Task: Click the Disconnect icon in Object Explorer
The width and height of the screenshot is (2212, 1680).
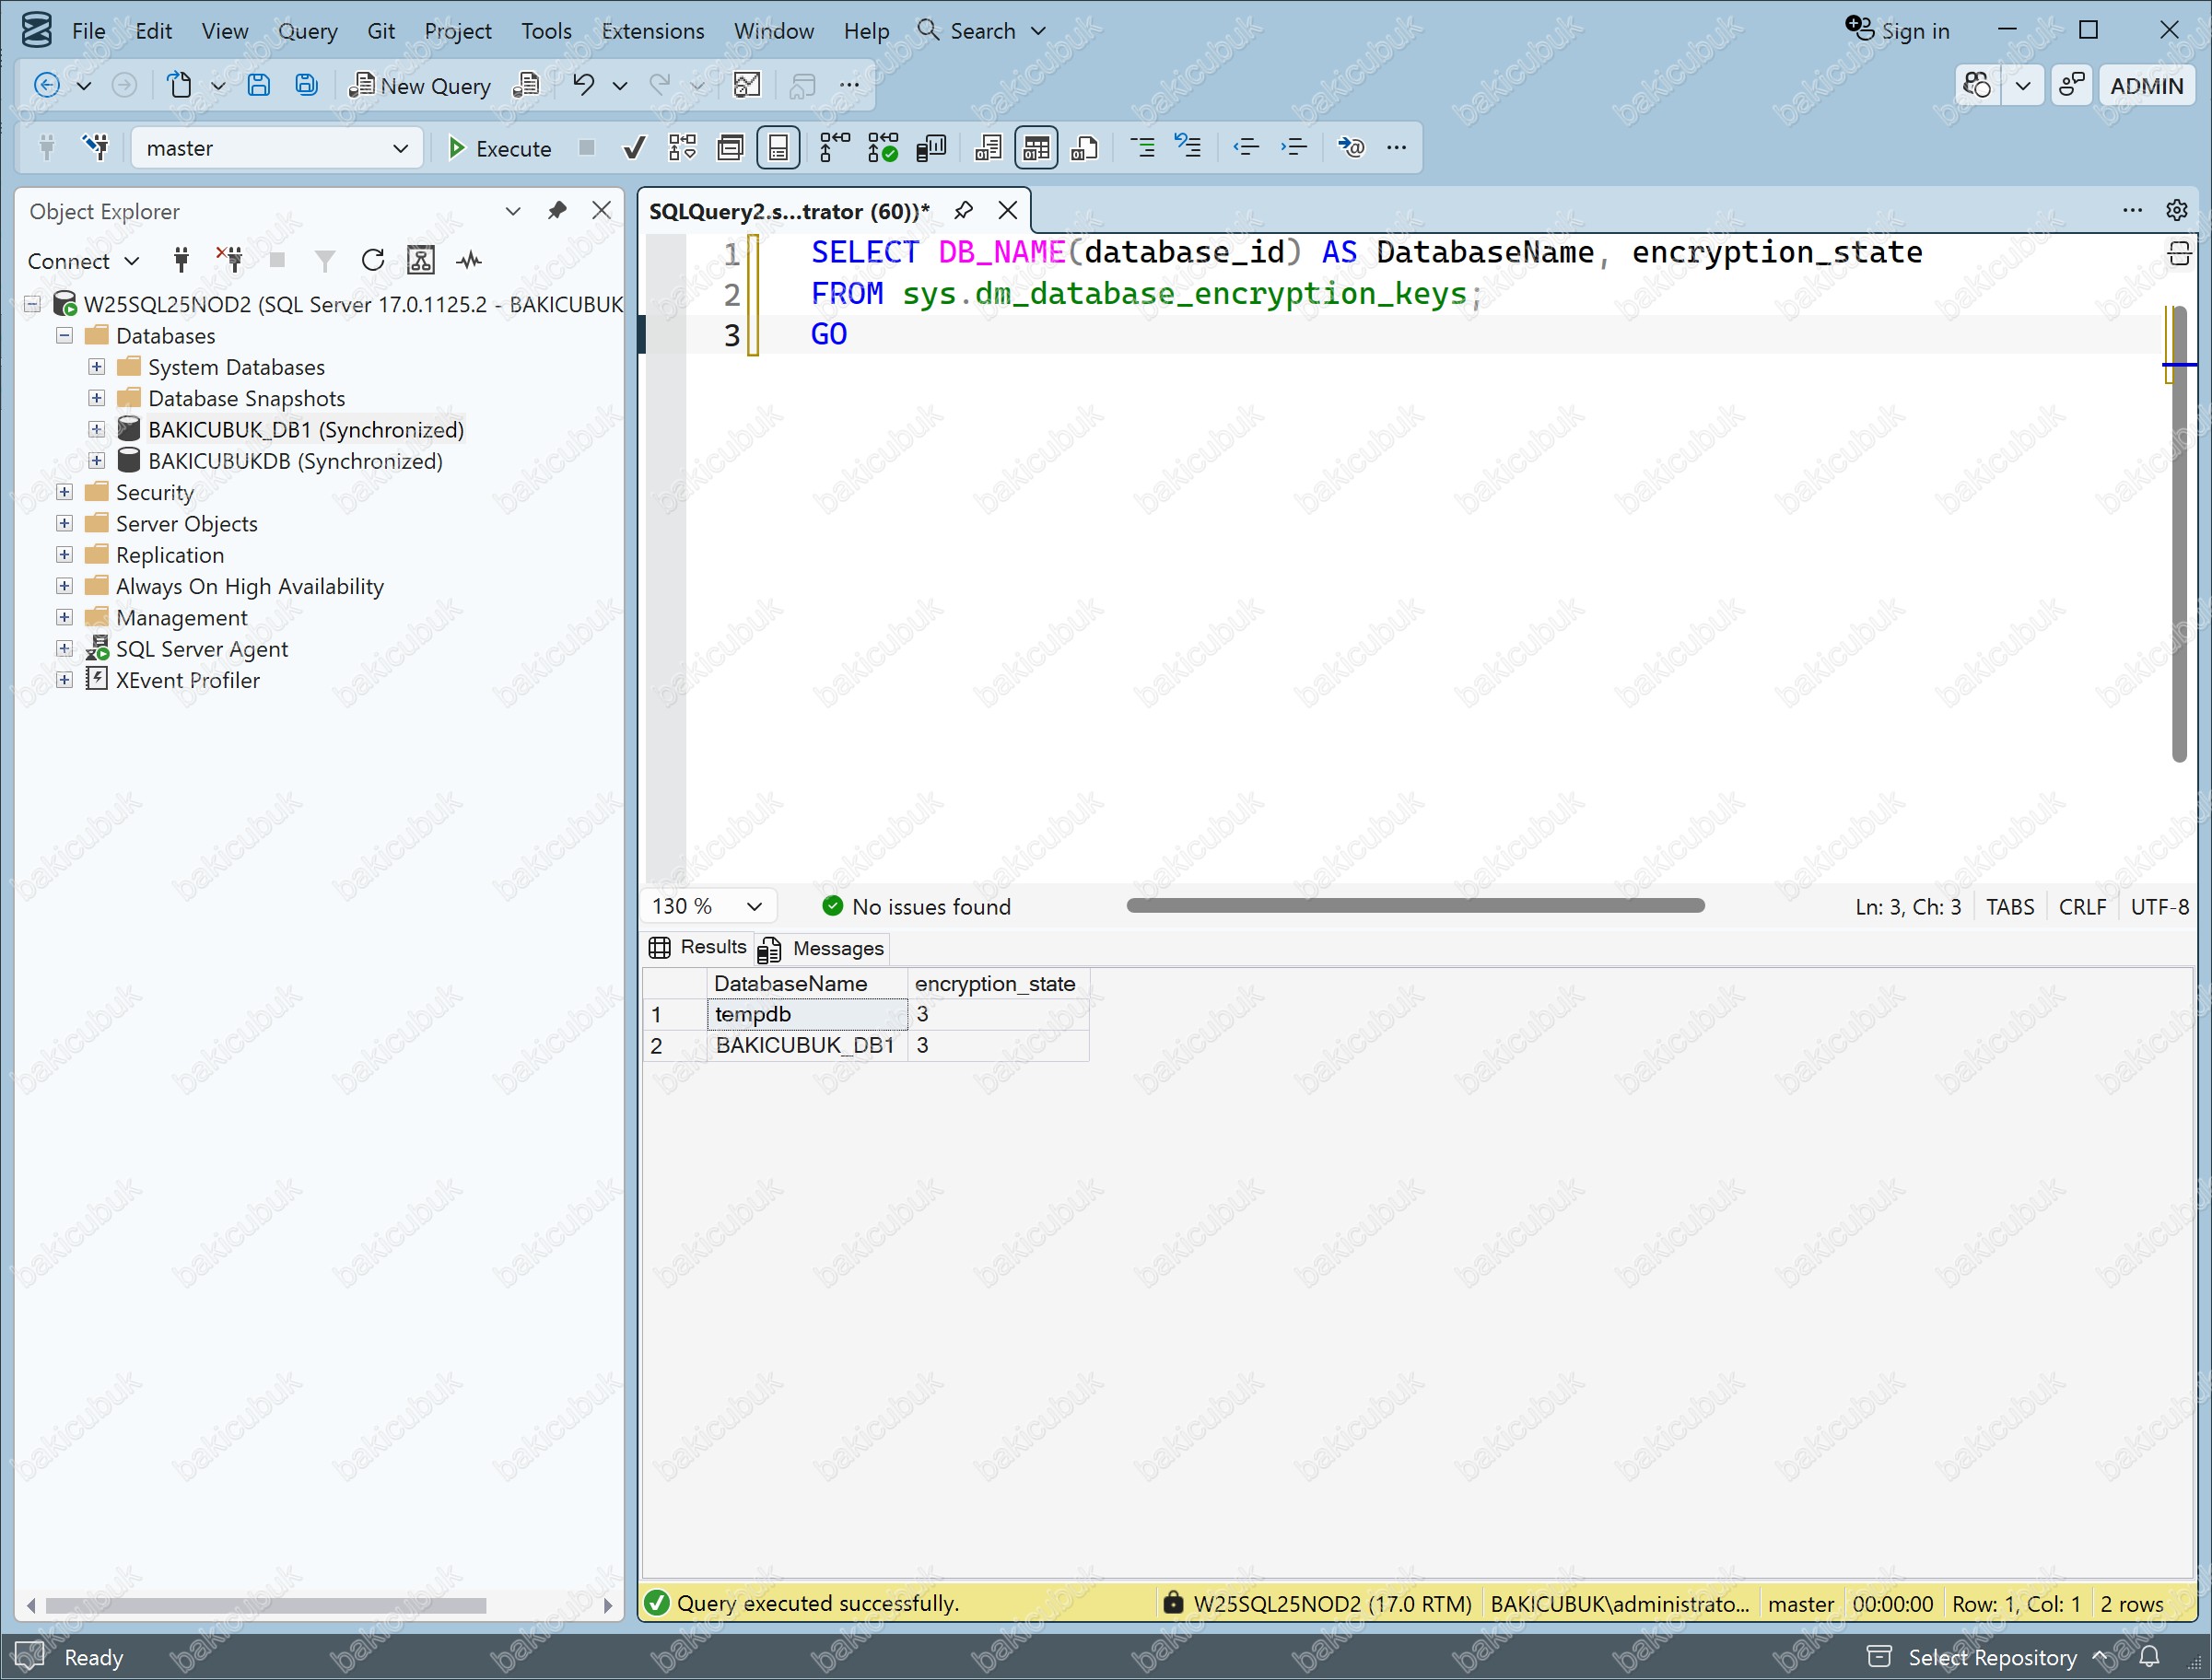Action: (x=230, y=261)
